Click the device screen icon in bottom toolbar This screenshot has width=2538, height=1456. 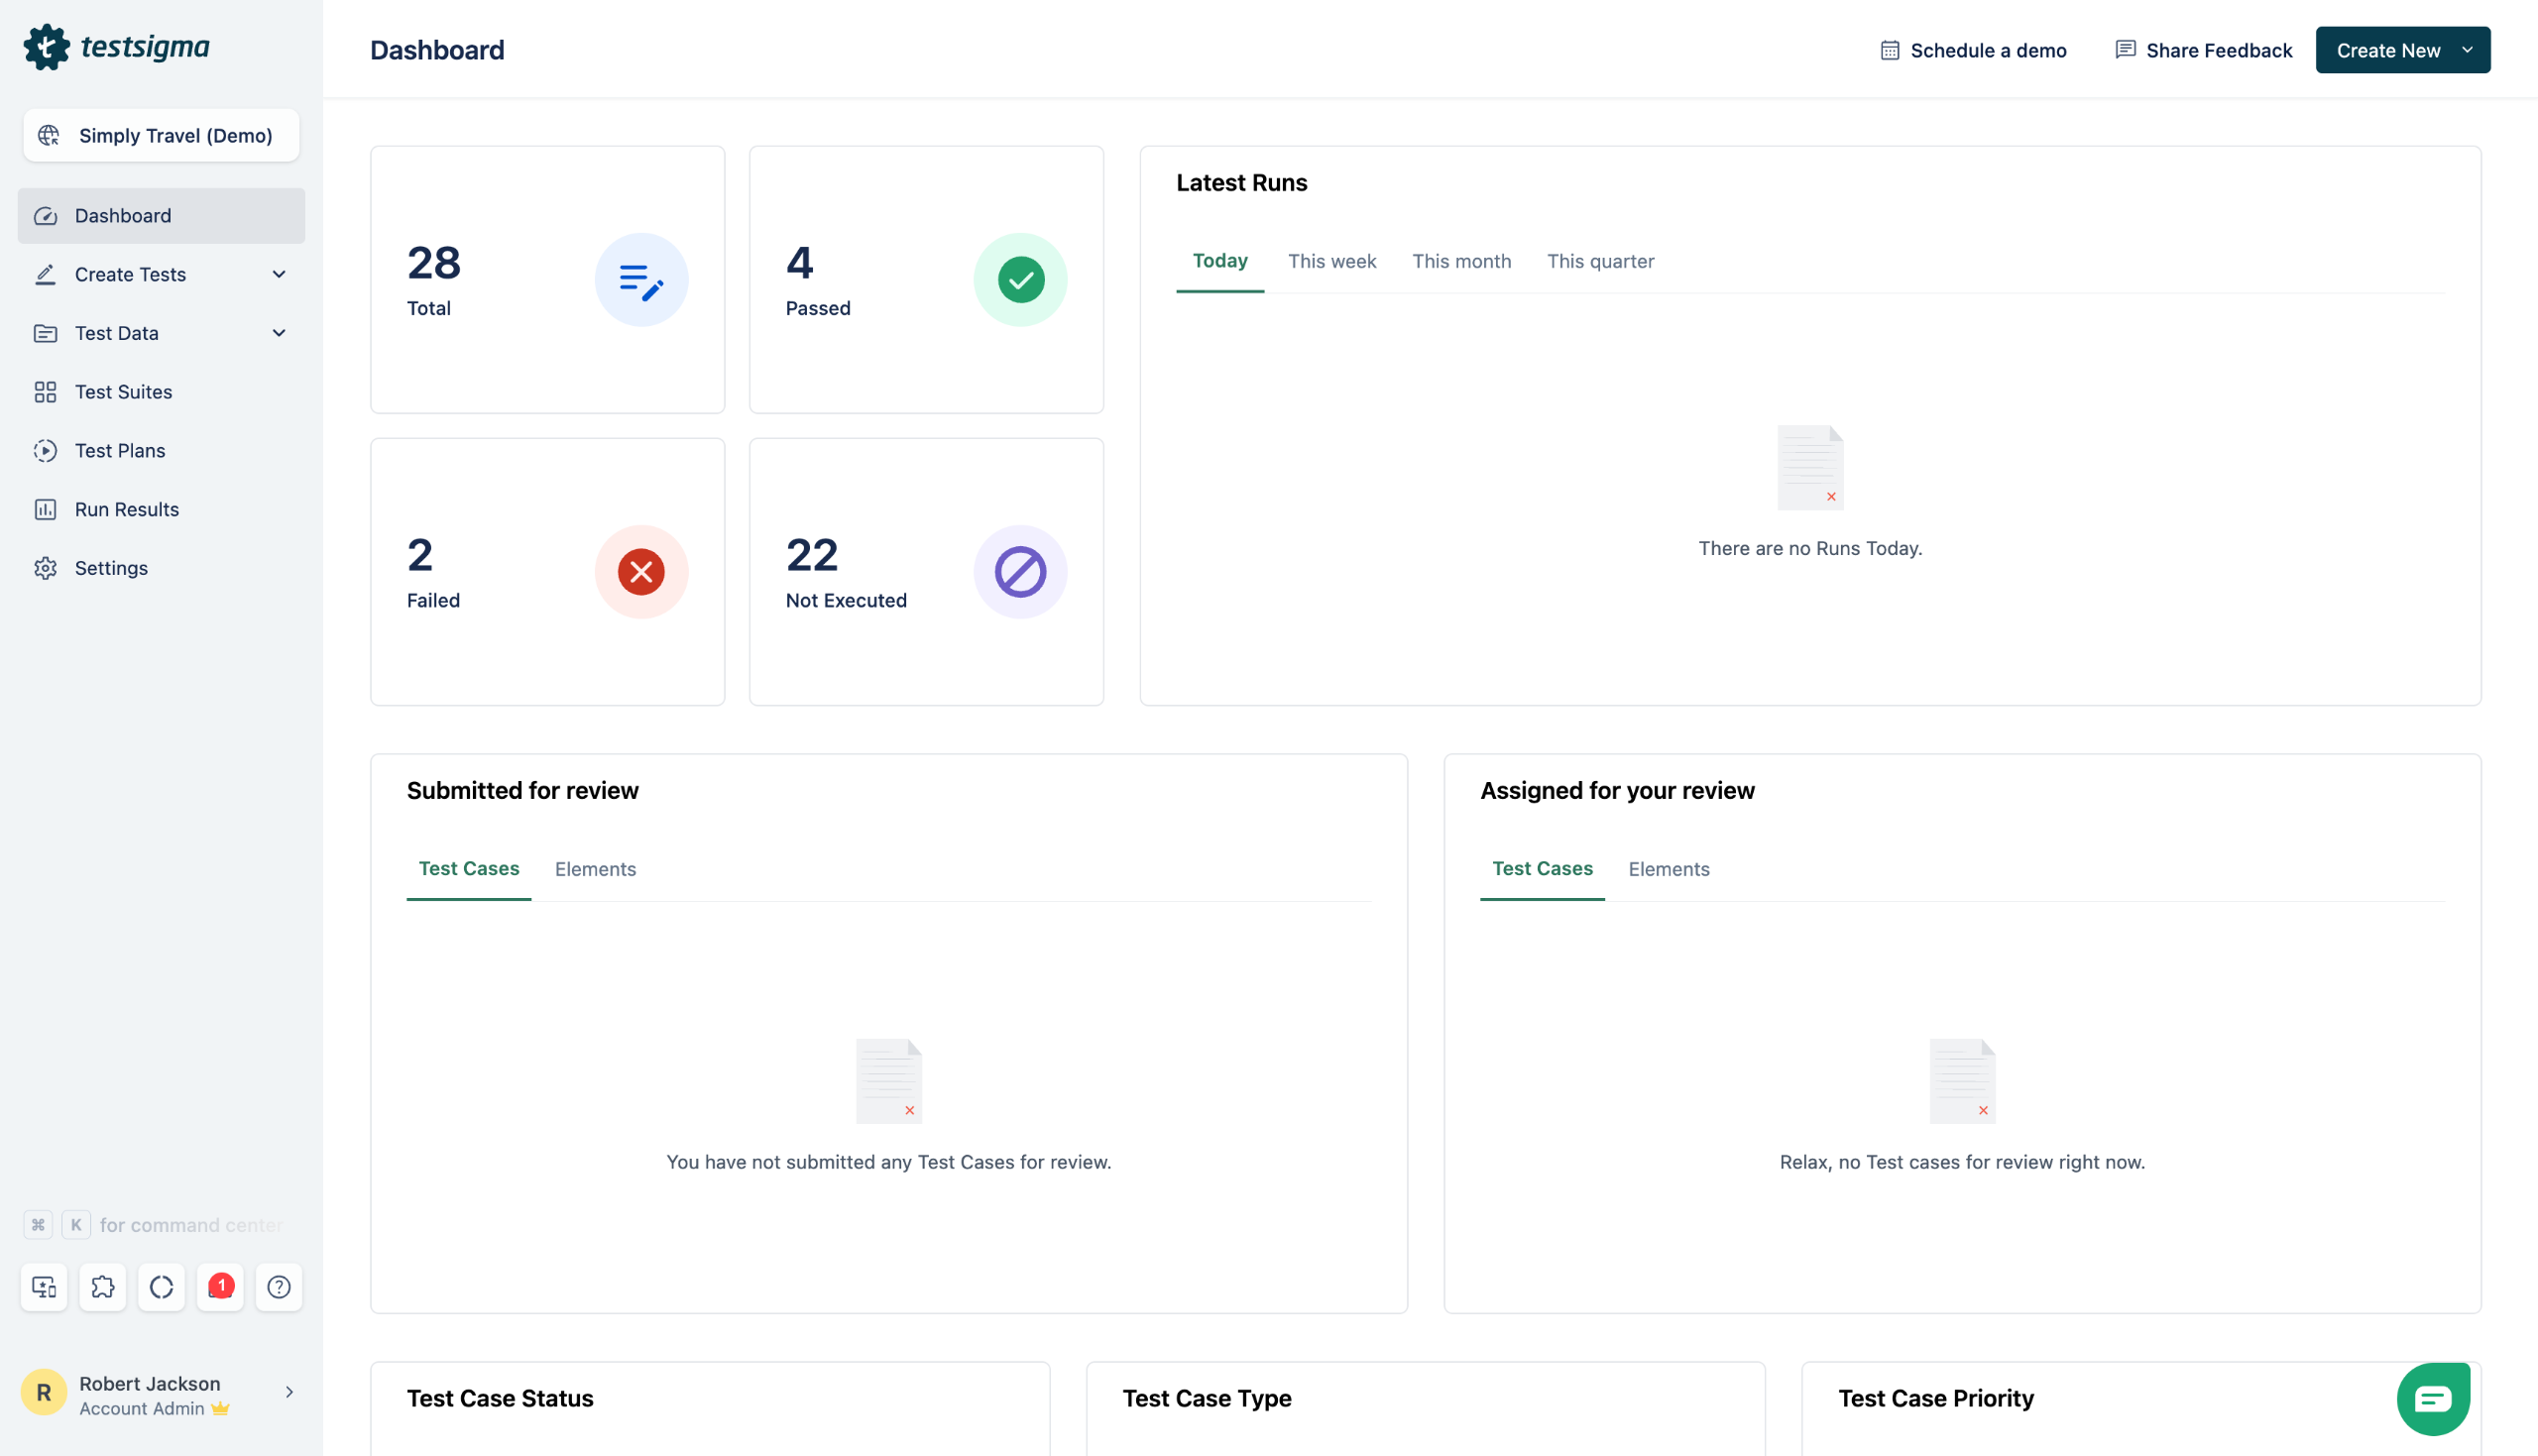[x=44, y=1286]
